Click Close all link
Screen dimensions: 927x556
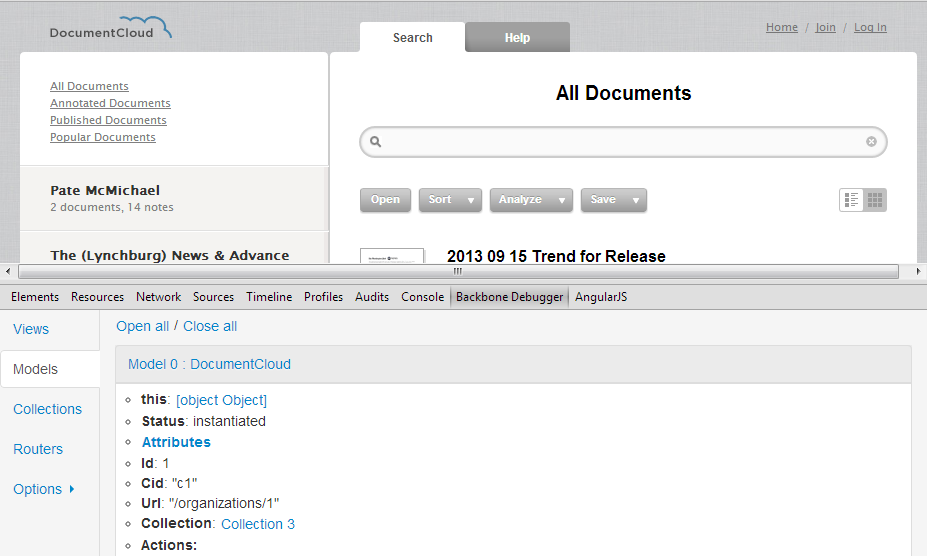point(210,327)
